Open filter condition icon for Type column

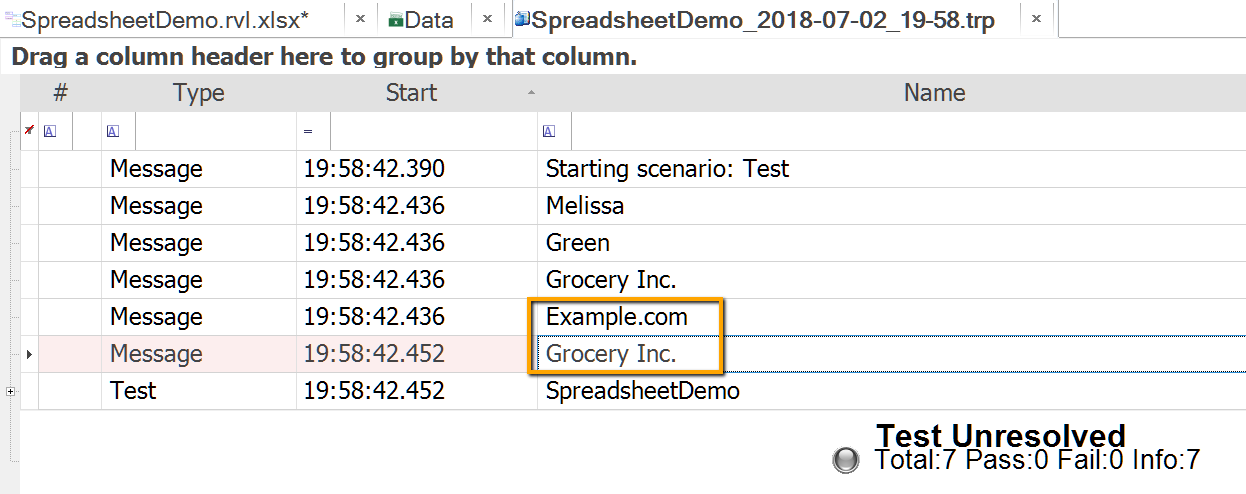pos(113,131)
